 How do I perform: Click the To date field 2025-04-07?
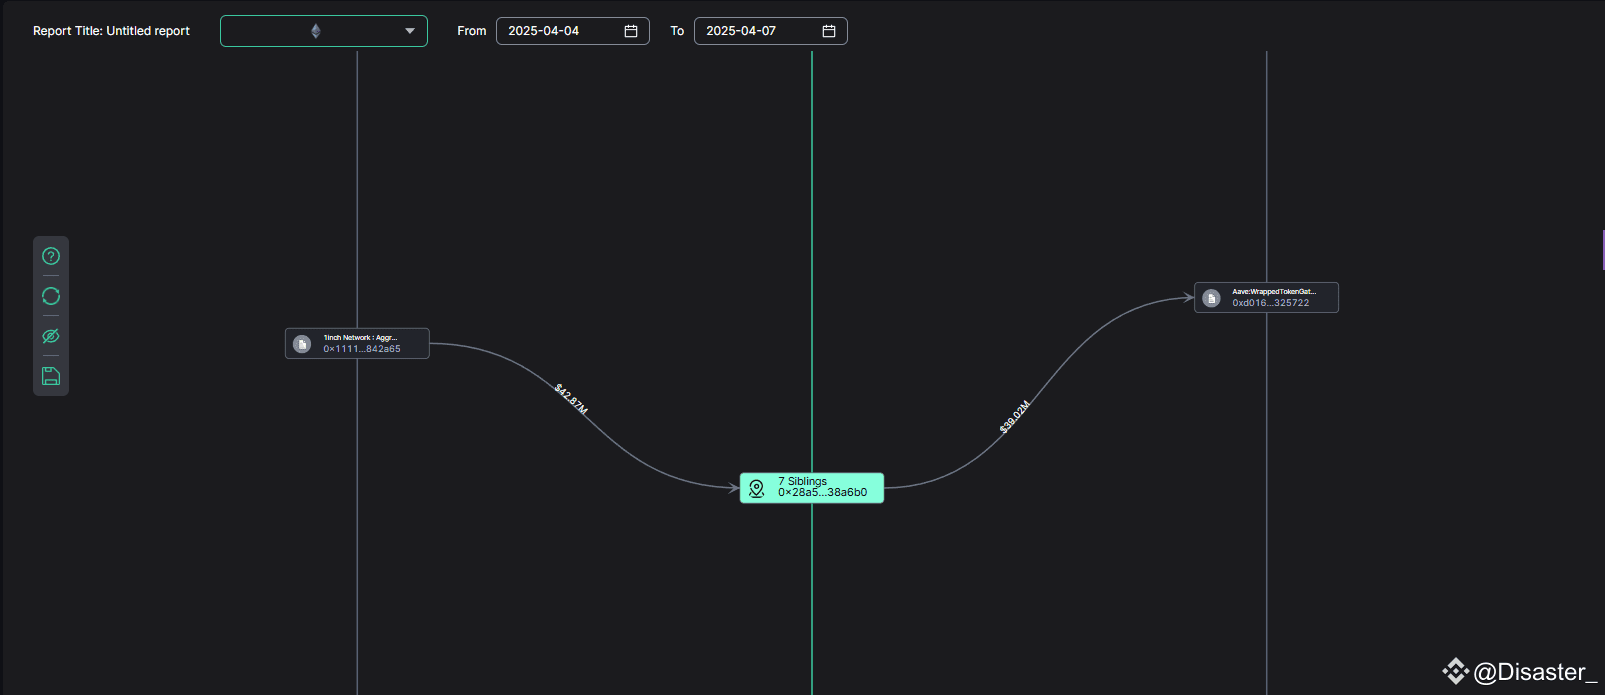771,31
